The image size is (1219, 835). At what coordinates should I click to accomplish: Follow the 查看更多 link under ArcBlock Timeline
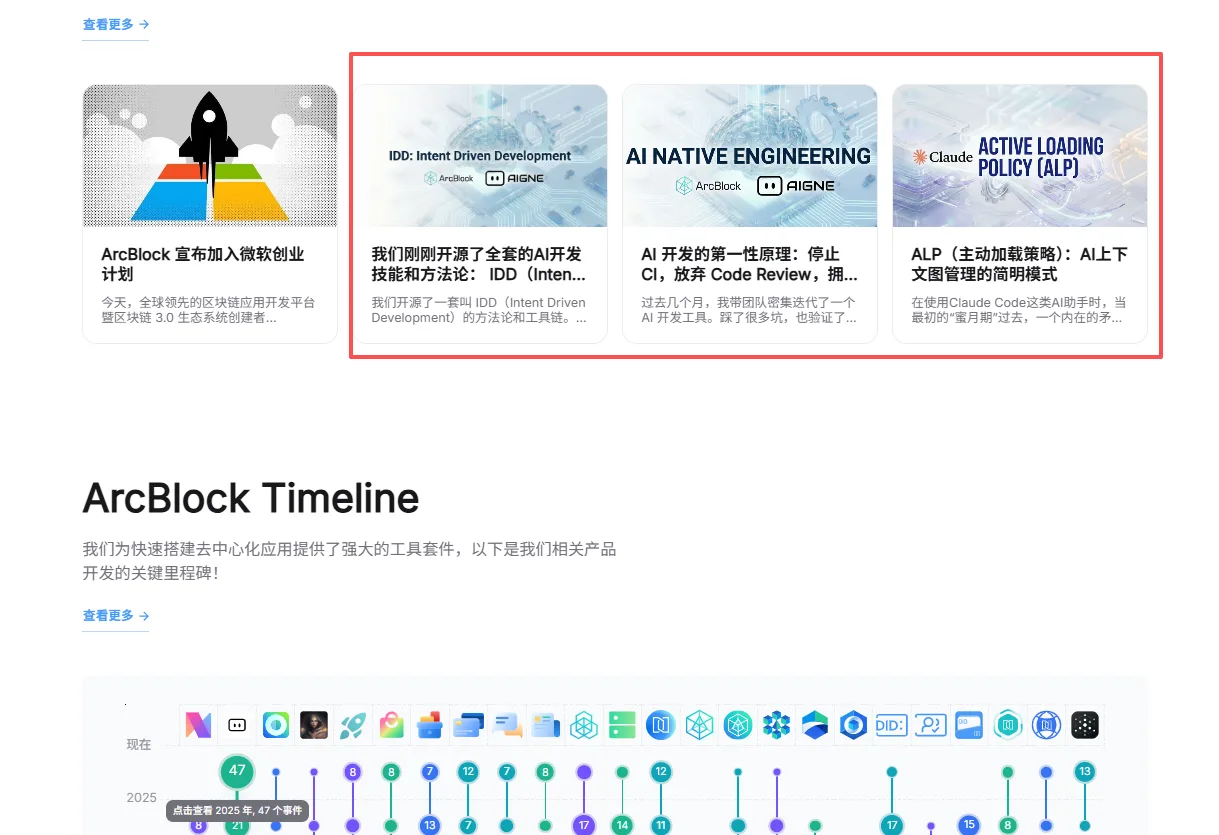[x=116, y=615]
